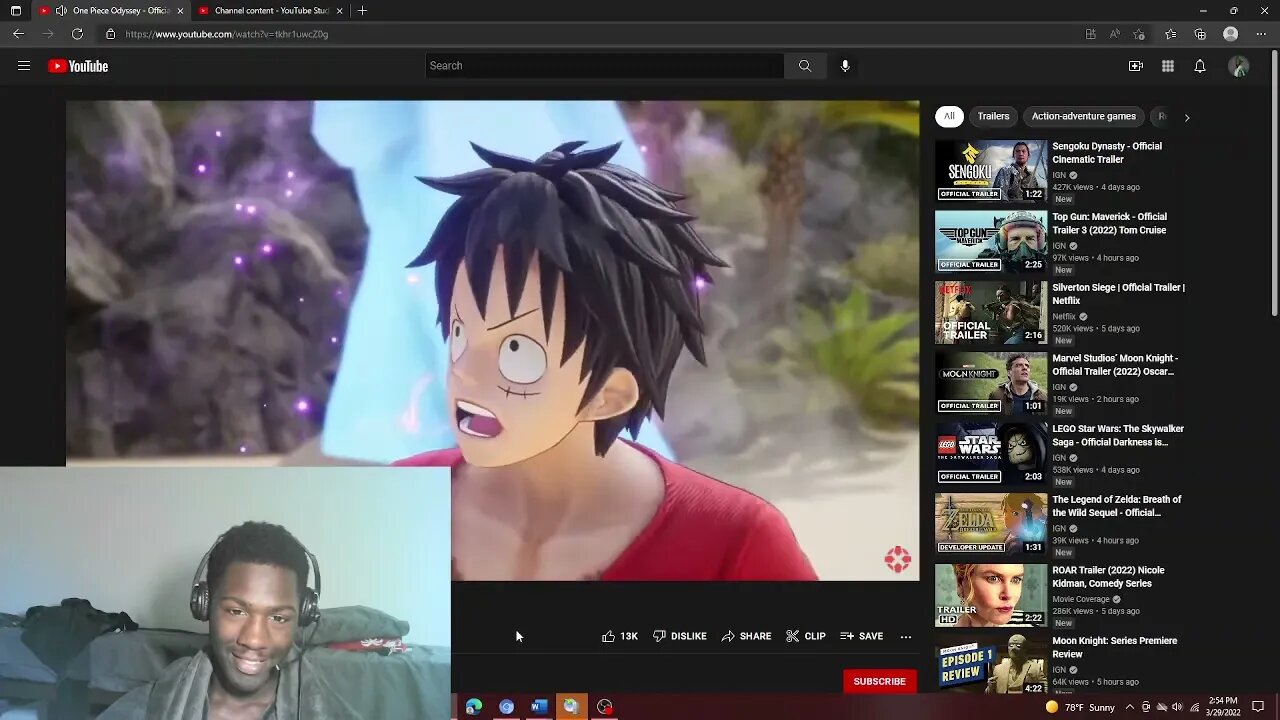This screenshot has width=1280, height=720.
Task: Refresh the page
Action: click(x=77, y=34)
